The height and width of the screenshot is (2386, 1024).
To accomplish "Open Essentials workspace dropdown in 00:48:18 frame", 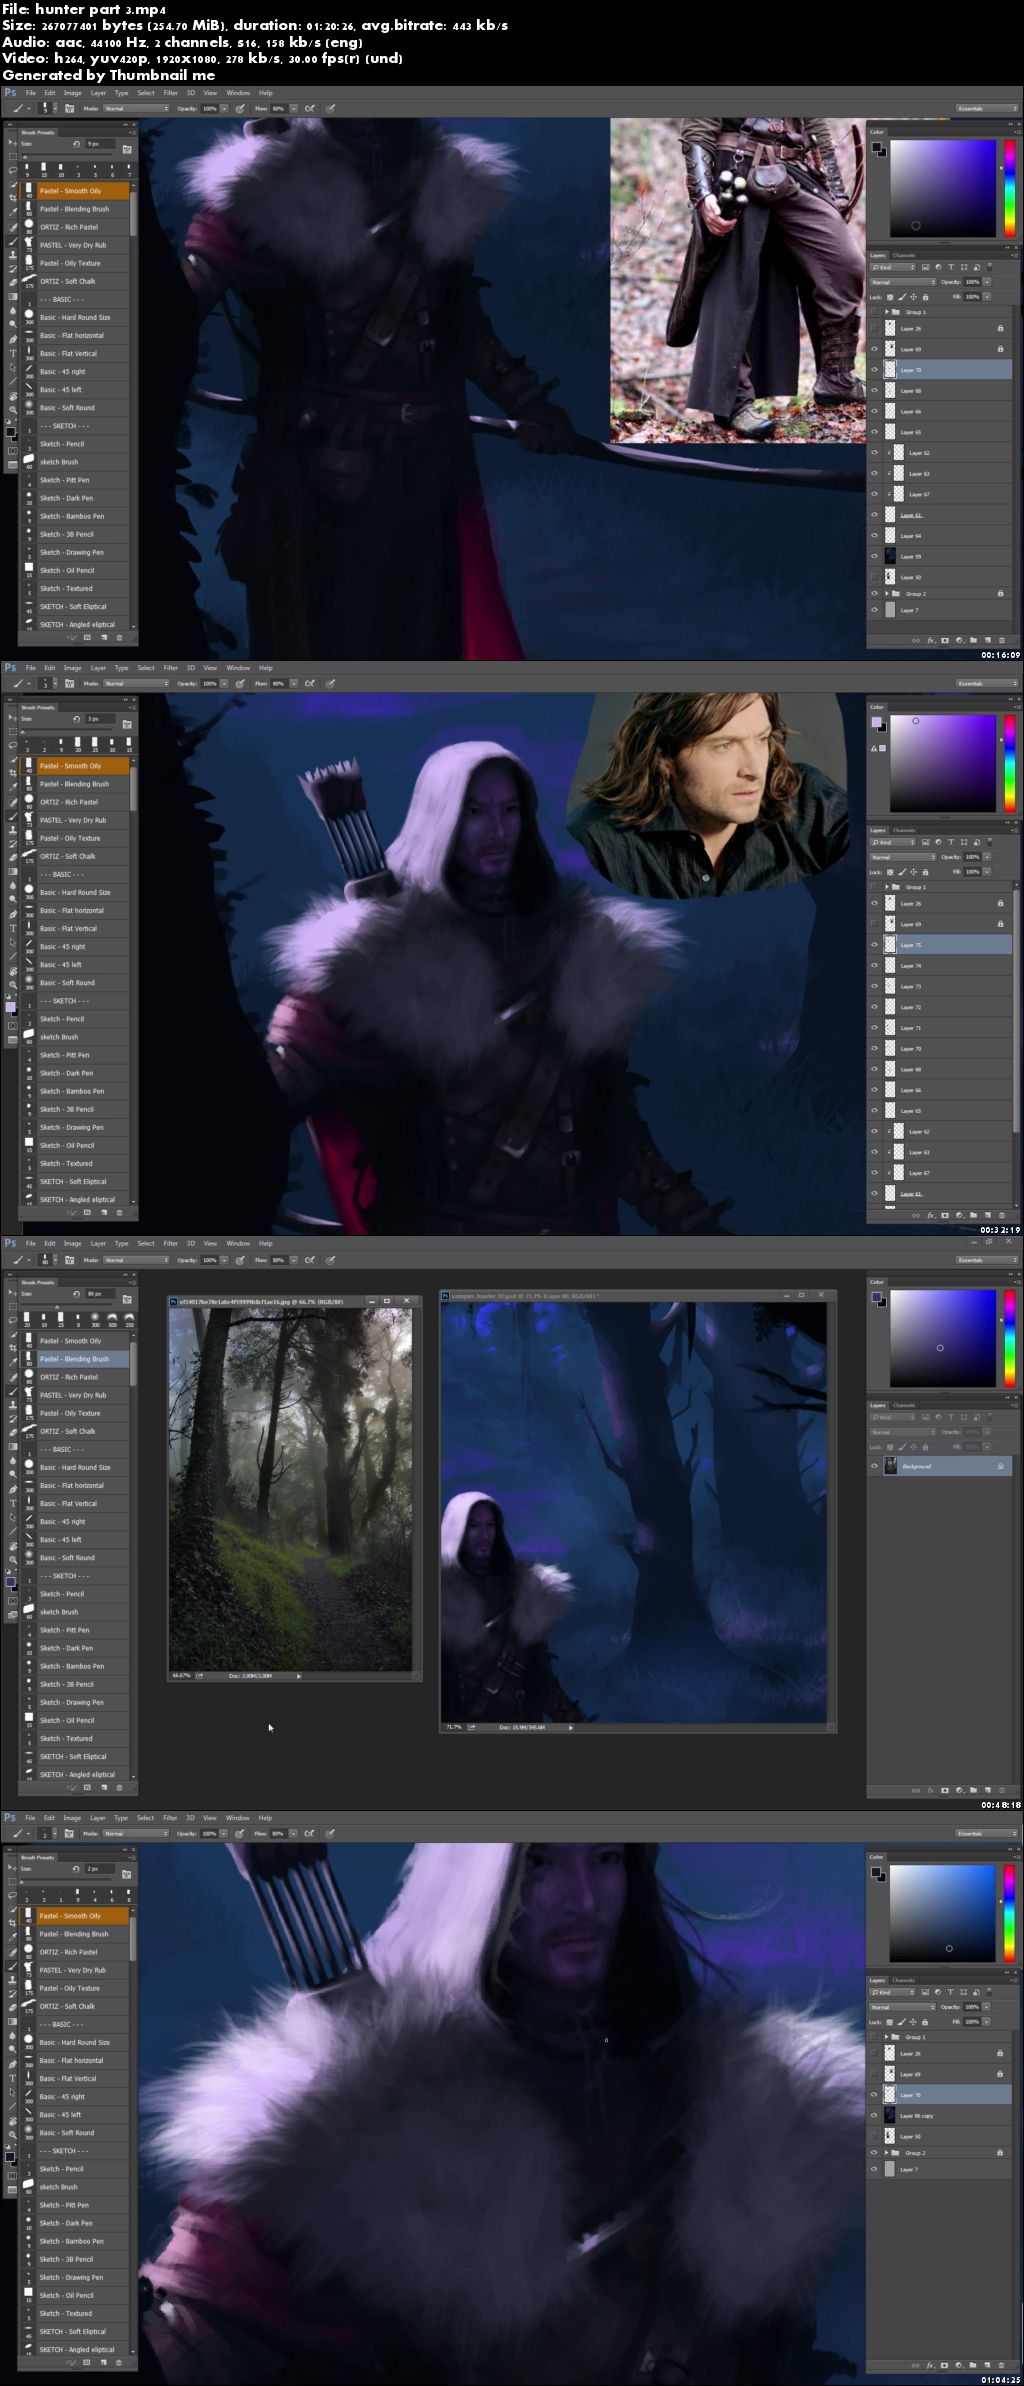I will pos(987,1260).
